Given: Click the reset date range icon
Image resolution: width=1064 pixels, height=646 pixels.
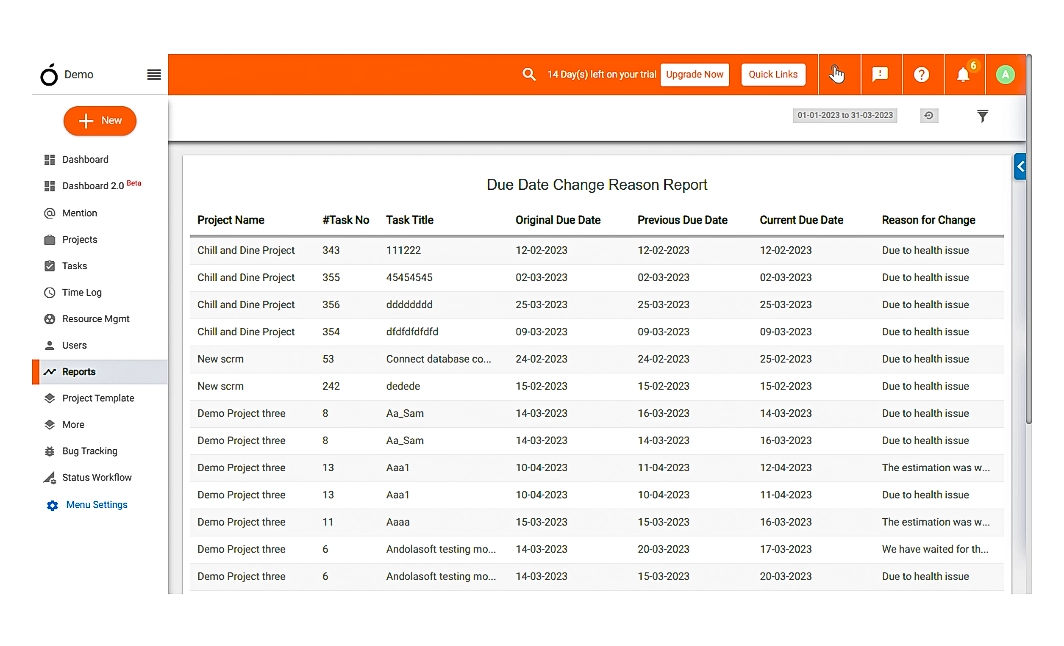Looking at the screenshot, I should 929,116.
